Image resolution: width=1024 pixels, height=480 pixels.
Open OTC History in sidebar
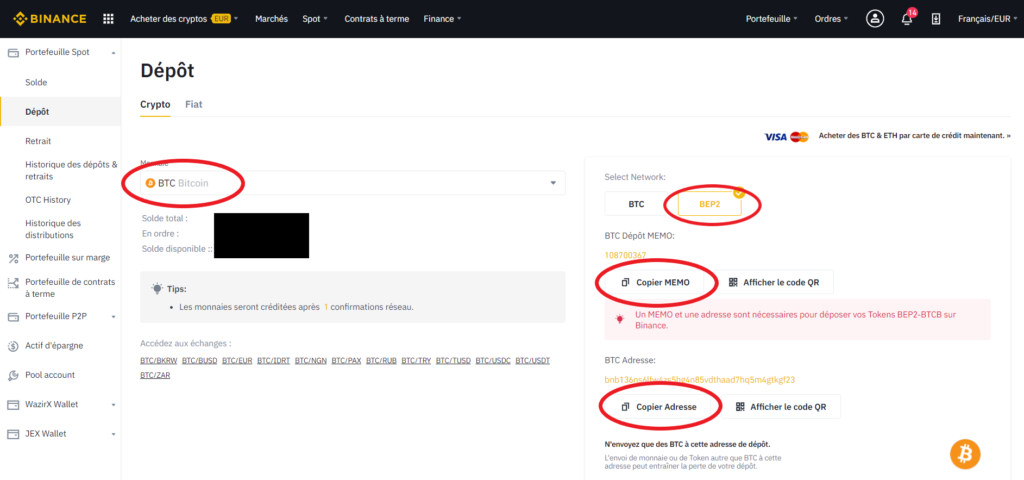point(48,200)
